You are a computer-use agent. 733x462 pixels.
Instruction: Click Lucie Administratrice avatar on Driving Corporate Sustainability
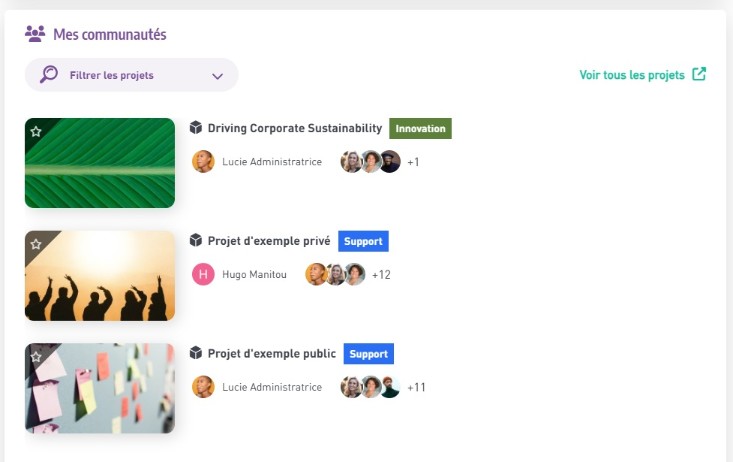point(203,162)
